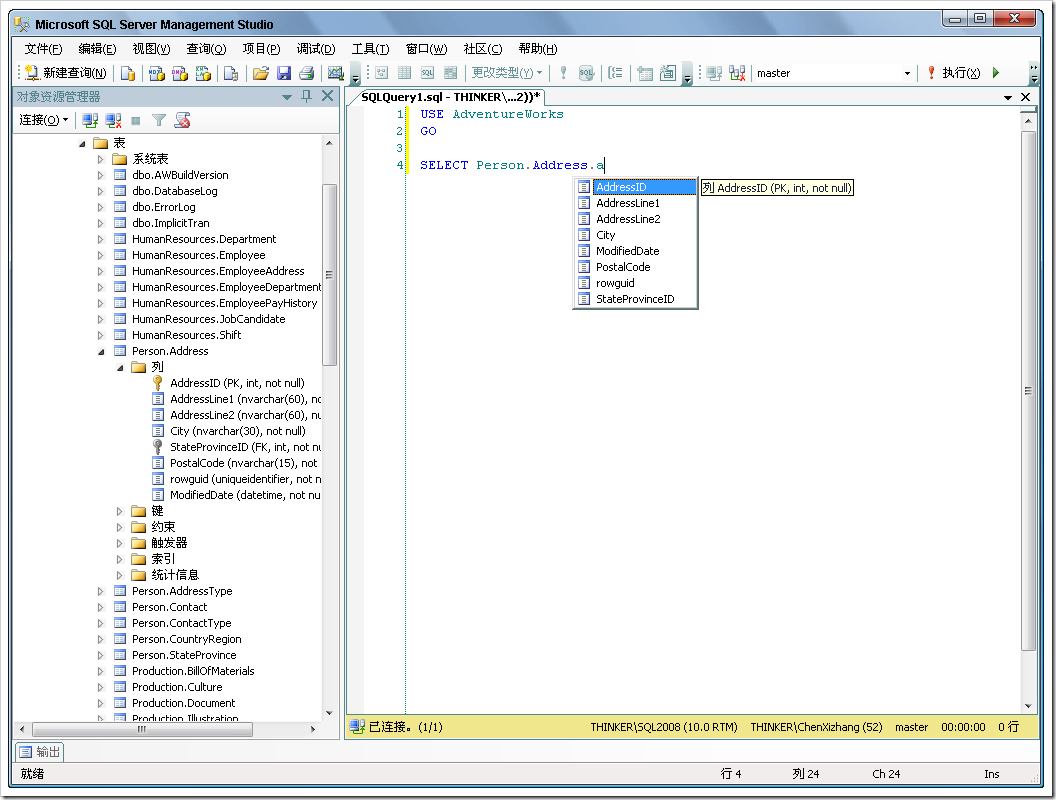Click the Object Explorer script-stop icon
1056x800 pixels.
pos(183,121)
